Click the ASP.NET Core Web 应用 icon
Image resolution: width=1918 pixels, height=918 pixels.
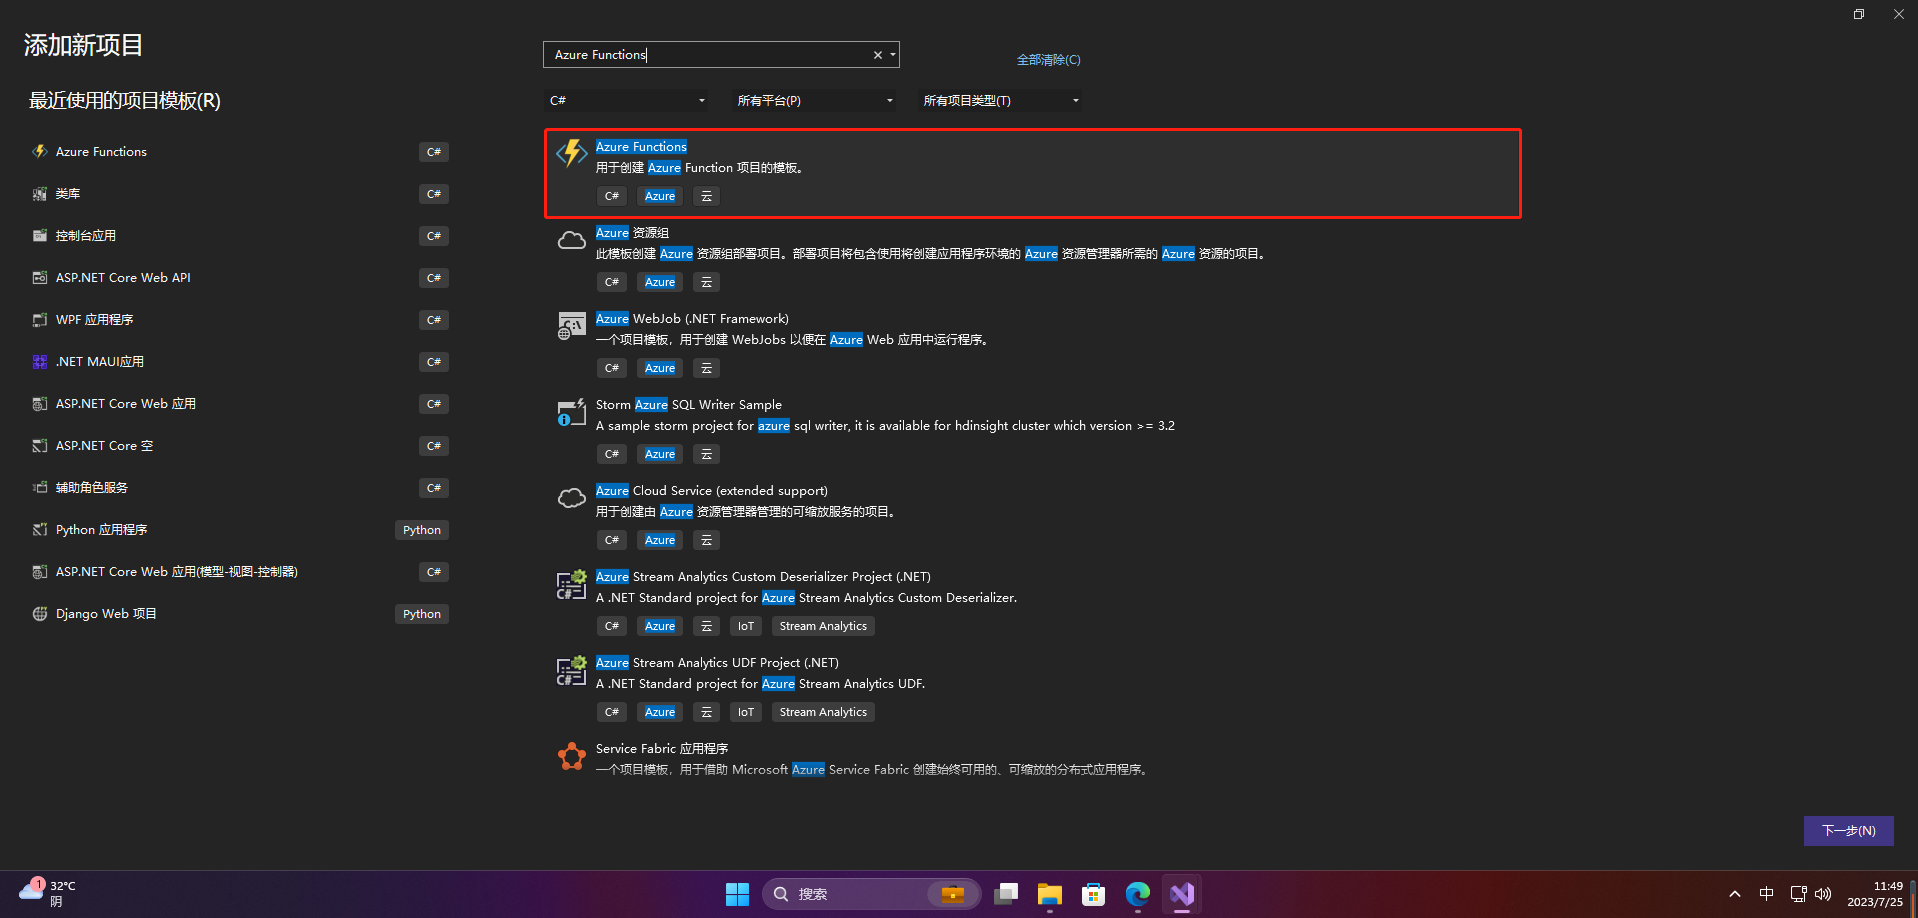tap(40, 404)
